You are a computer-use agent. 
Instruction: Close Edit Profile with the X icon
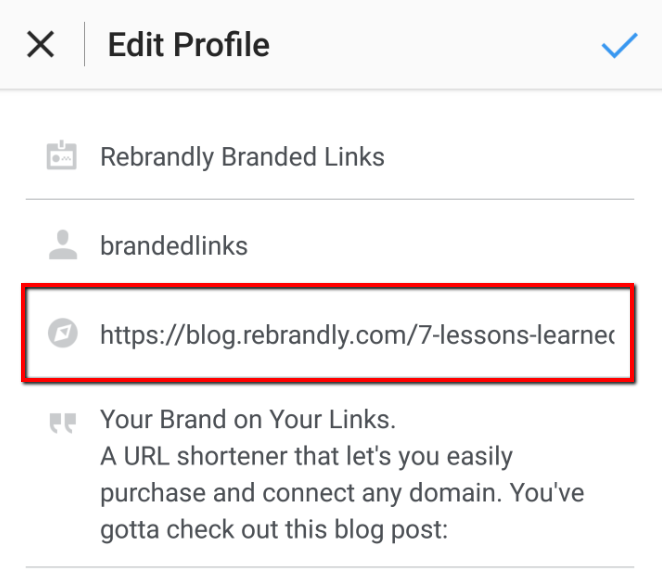coord(41,44)
